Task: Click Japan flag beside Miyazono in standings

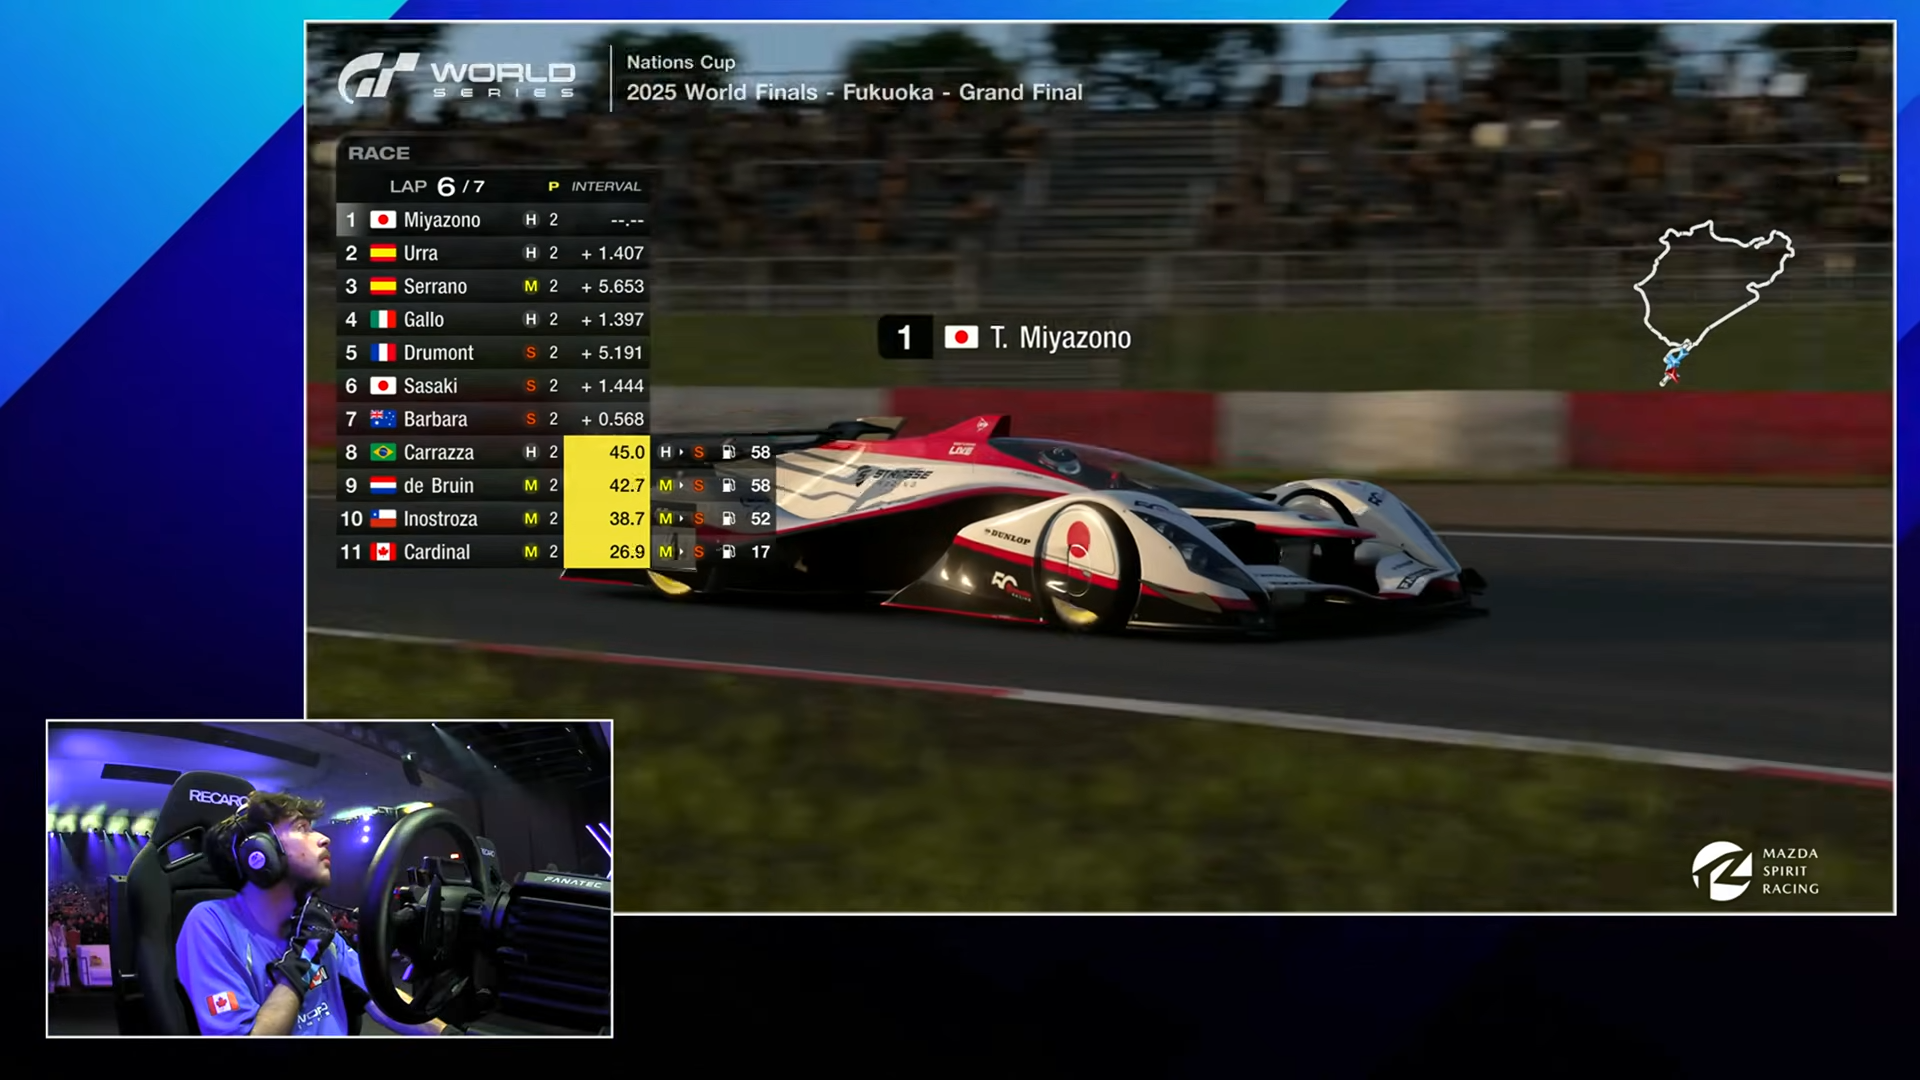Action: [x=382, y=220]
